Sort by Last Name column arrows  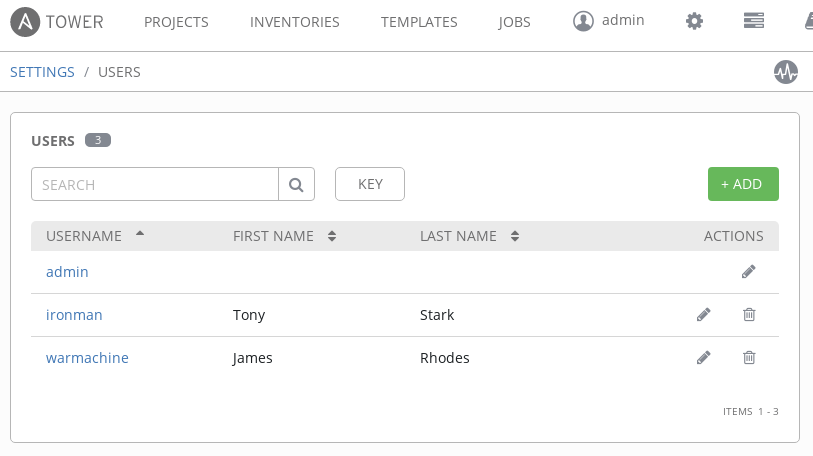click(x=515, y=236)
